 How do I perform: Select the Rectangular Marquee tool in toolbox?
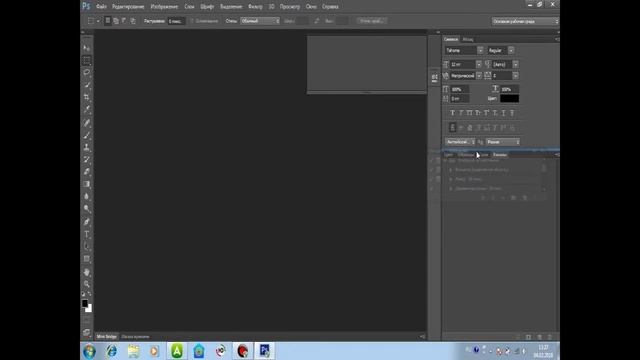(x=87, y=60)
